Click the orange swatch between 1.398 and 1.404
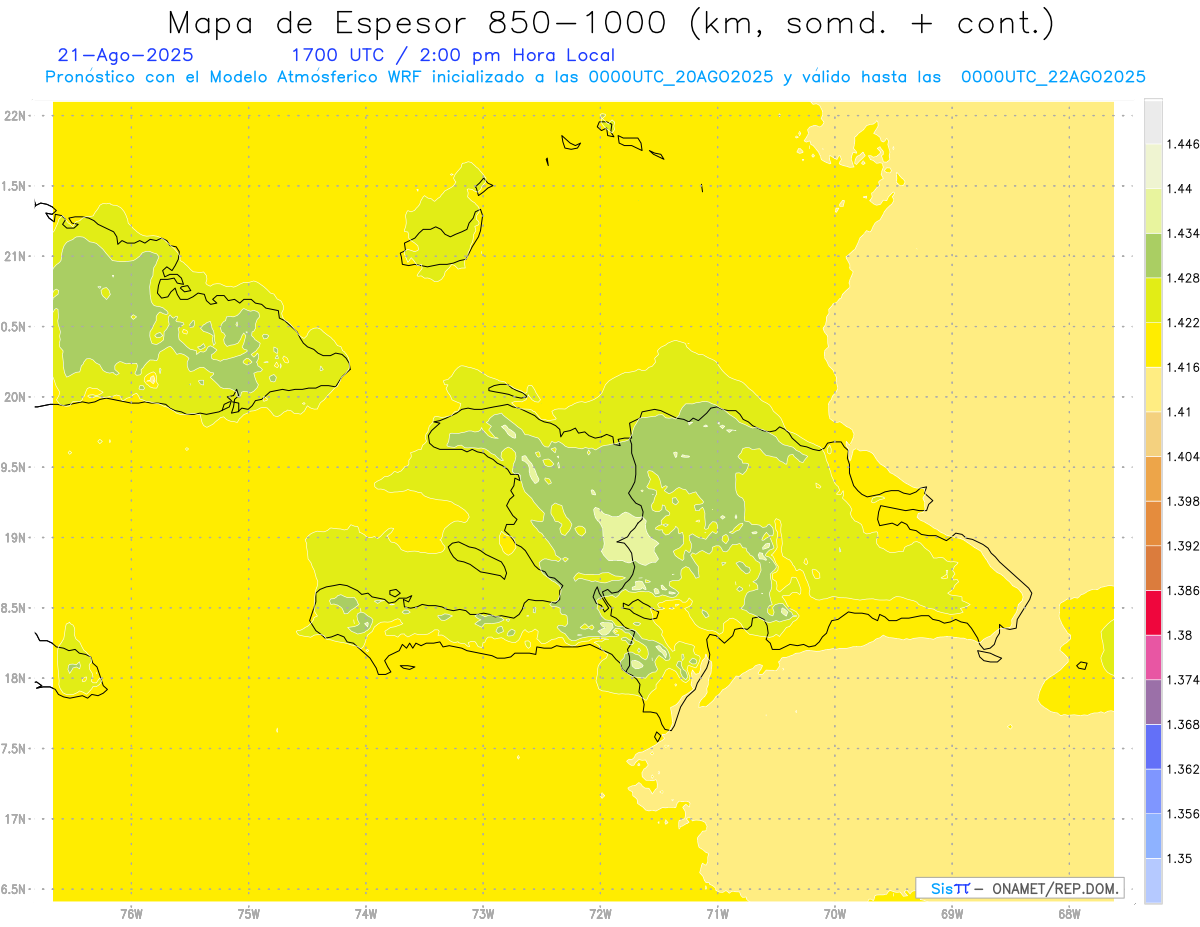1200x927 pixels. pos(1153,478)
